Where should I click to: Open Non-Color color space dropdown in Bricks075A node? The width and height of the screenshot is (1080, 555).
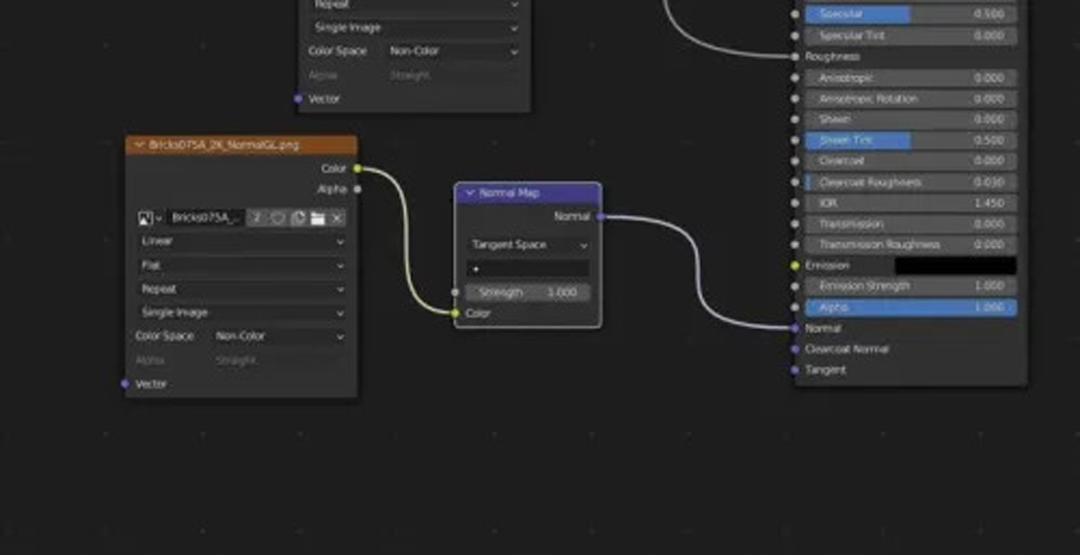279,337
